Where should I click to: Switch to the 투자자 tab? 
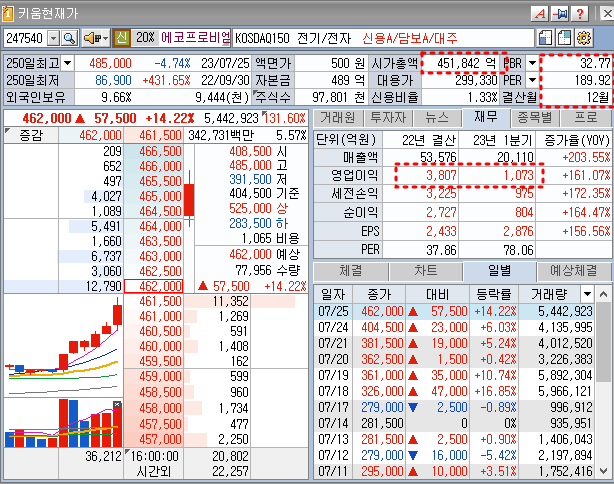coord(388,117)
